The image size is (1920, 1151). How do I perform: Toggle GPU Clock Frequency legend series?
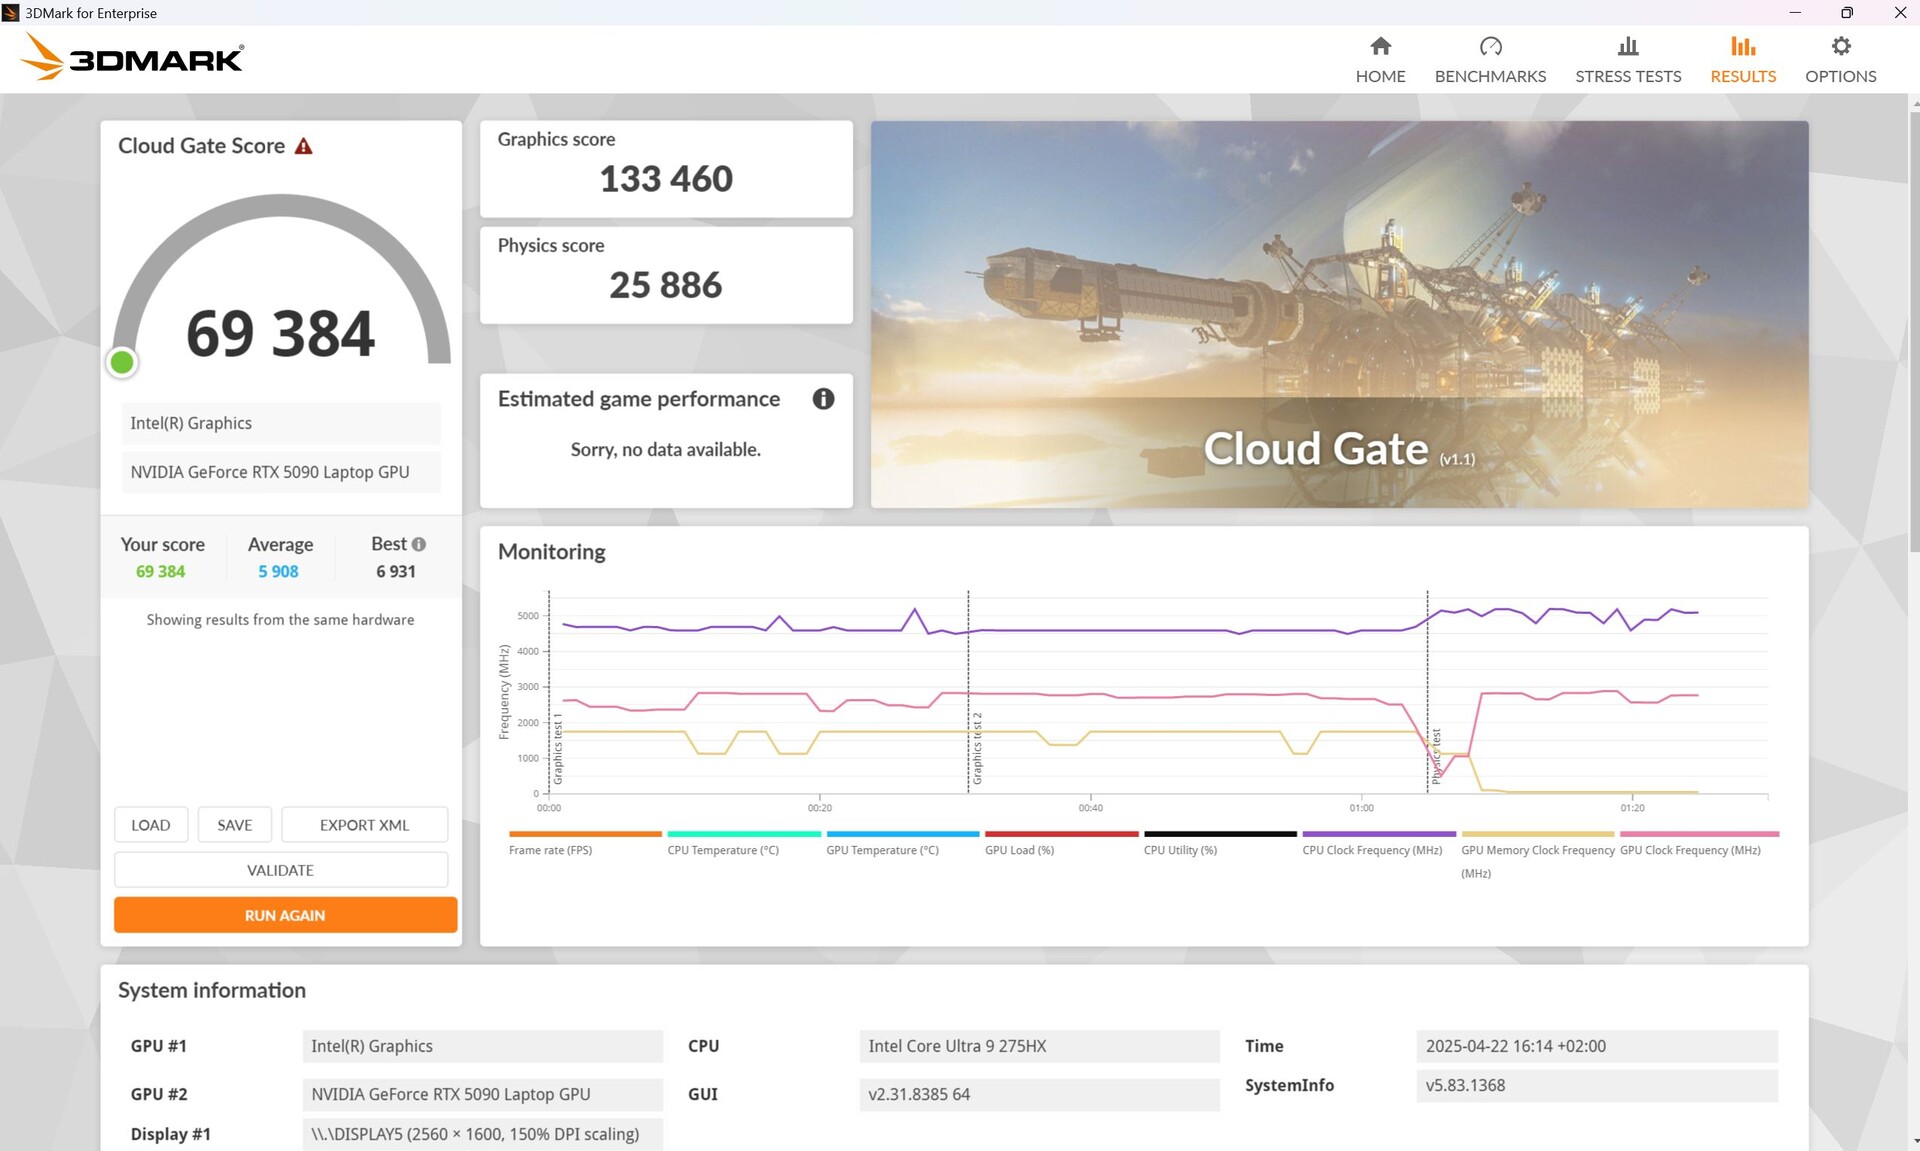pyautogui.click(x=1690, y=850)
